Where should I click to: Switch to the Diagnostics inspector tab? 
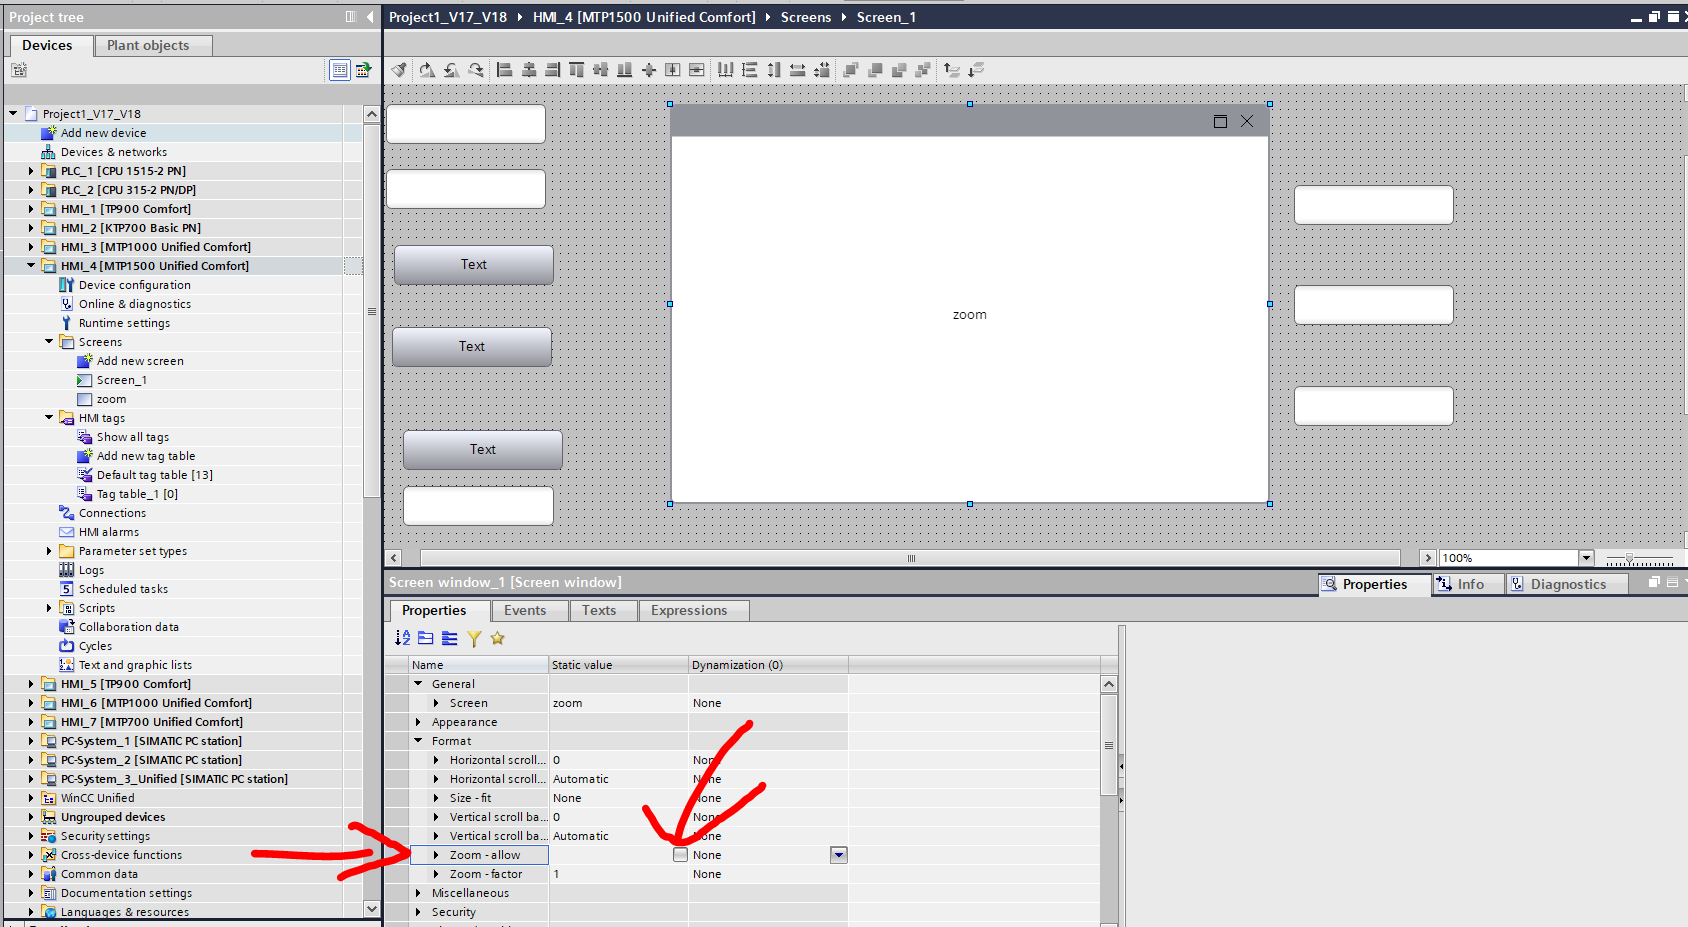point(1568,584)
